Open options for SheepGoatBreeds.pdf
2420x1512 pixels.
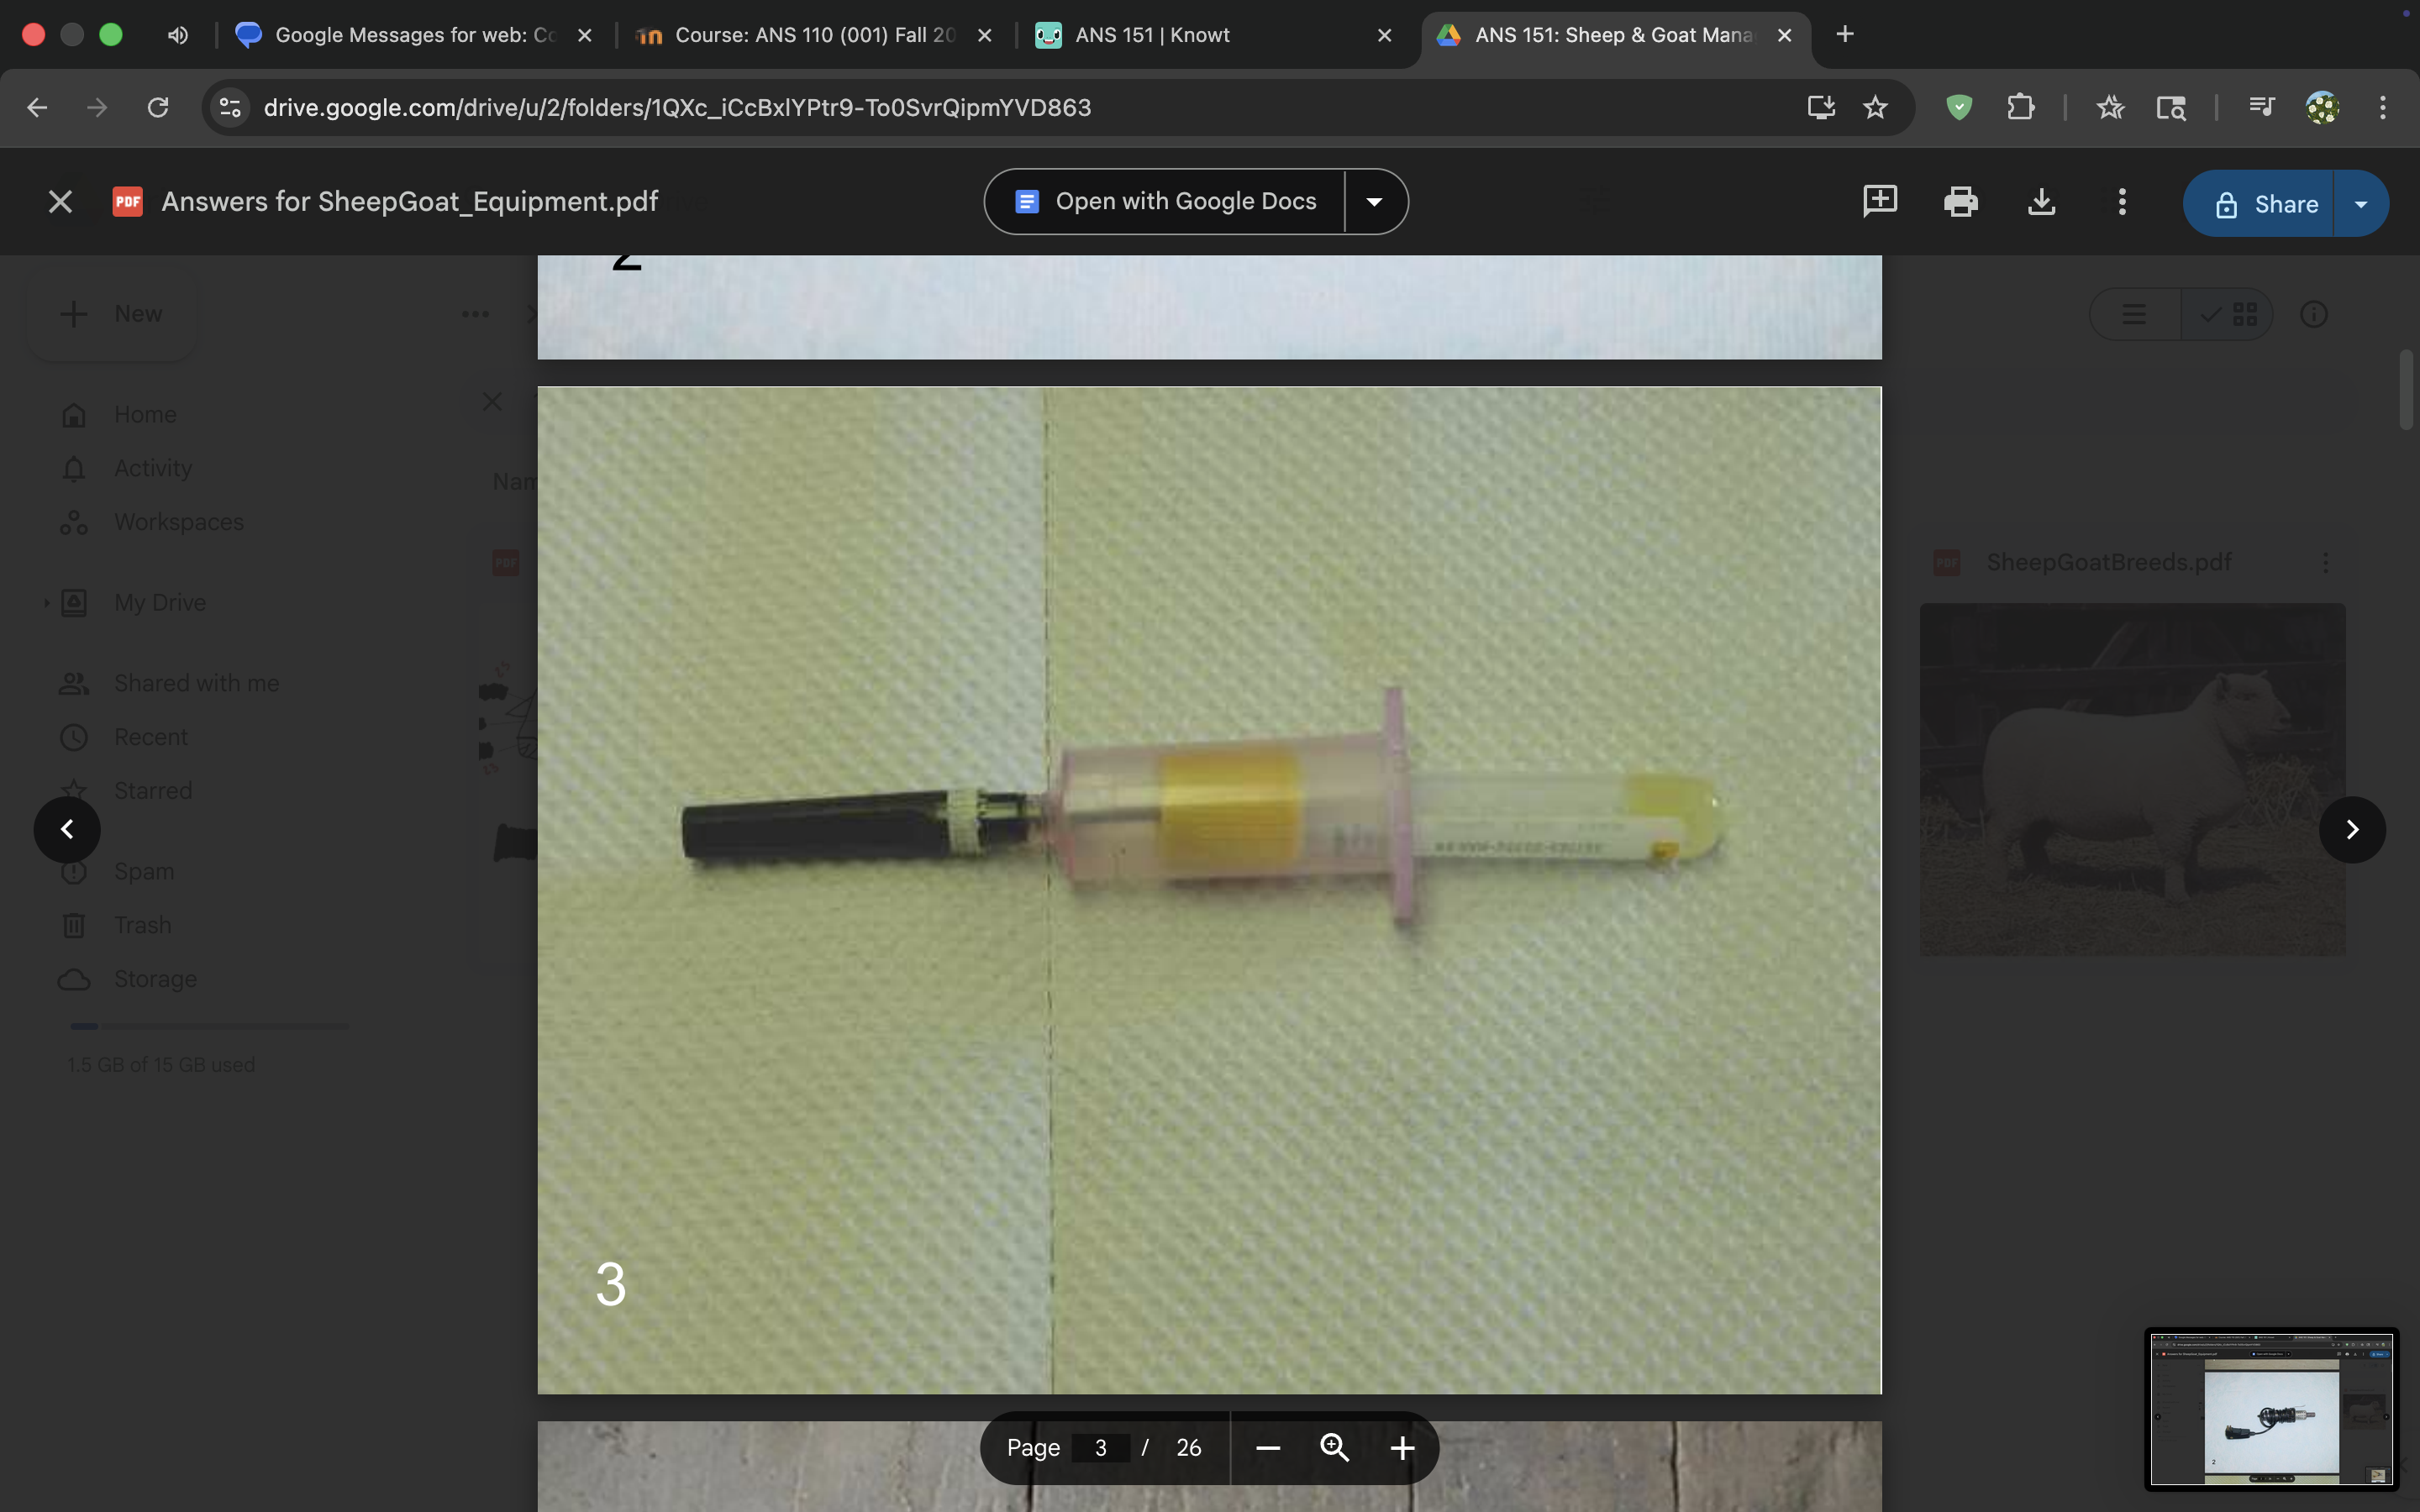pyautogui.click(x=2326, y=561)
